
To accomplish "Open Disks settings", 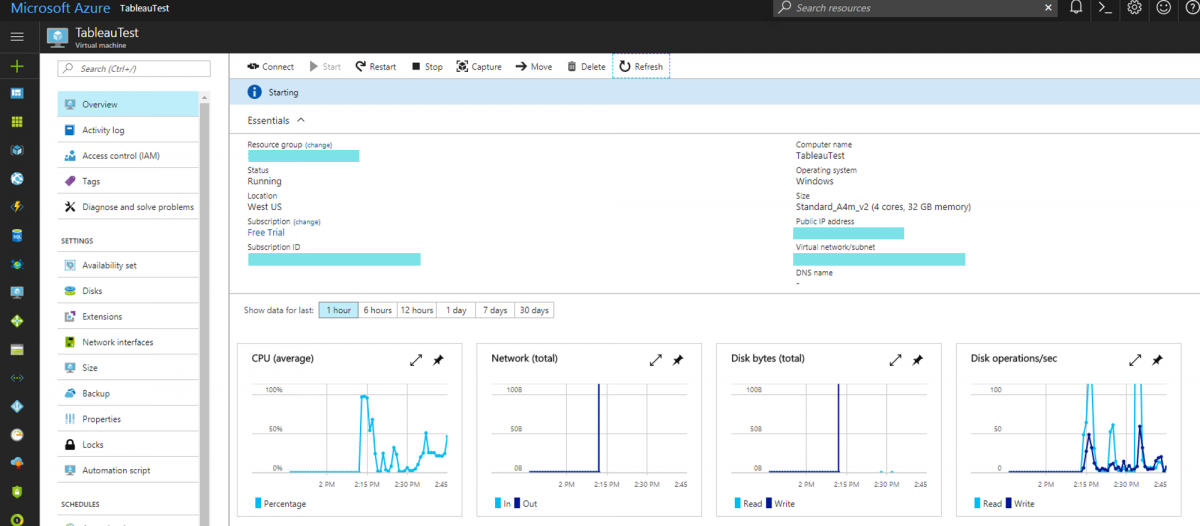I will [128, 291].
